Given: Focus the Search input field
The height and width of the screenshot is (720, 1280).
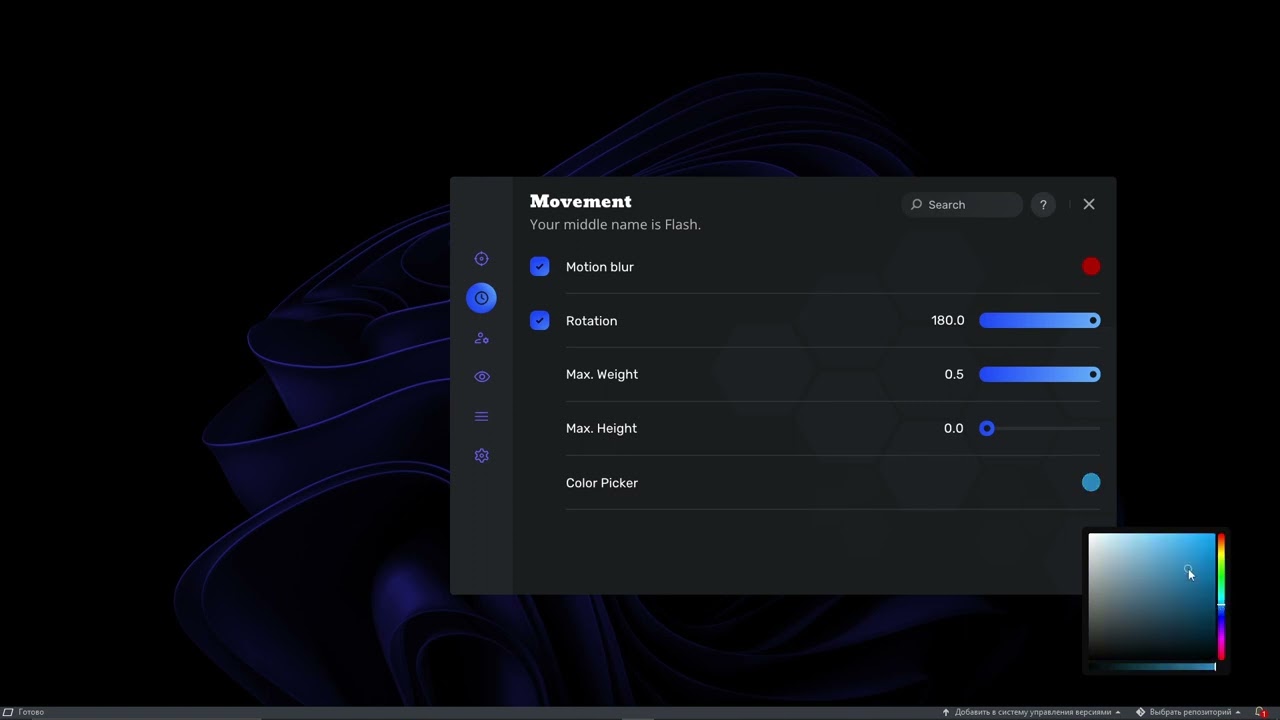Looking at the screenshot, I should point(962,205).
